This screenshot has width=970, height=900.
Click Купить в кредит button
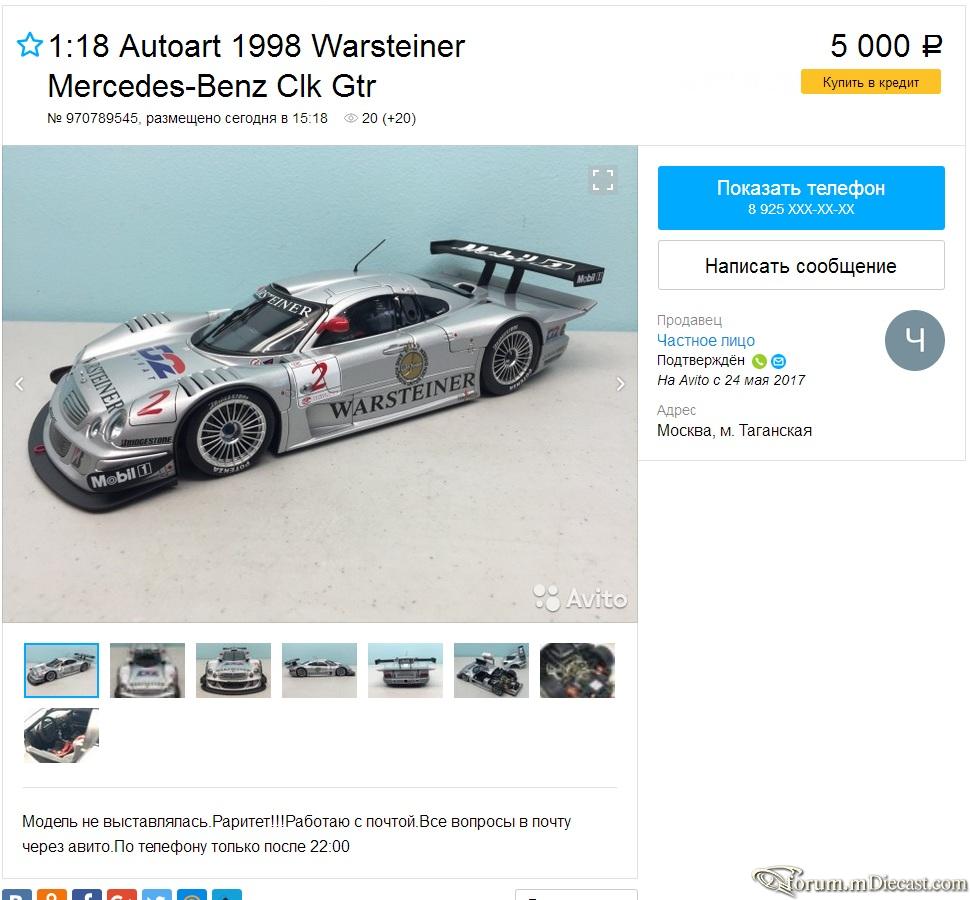[870, 82]
